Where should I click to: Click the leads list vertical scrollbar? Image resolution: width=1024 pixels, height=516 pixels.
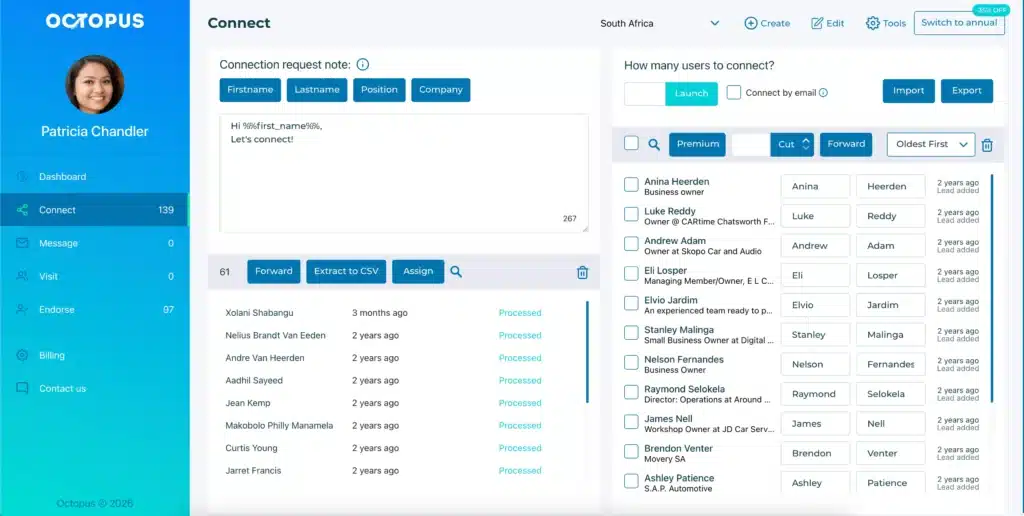tap(992, 290)
